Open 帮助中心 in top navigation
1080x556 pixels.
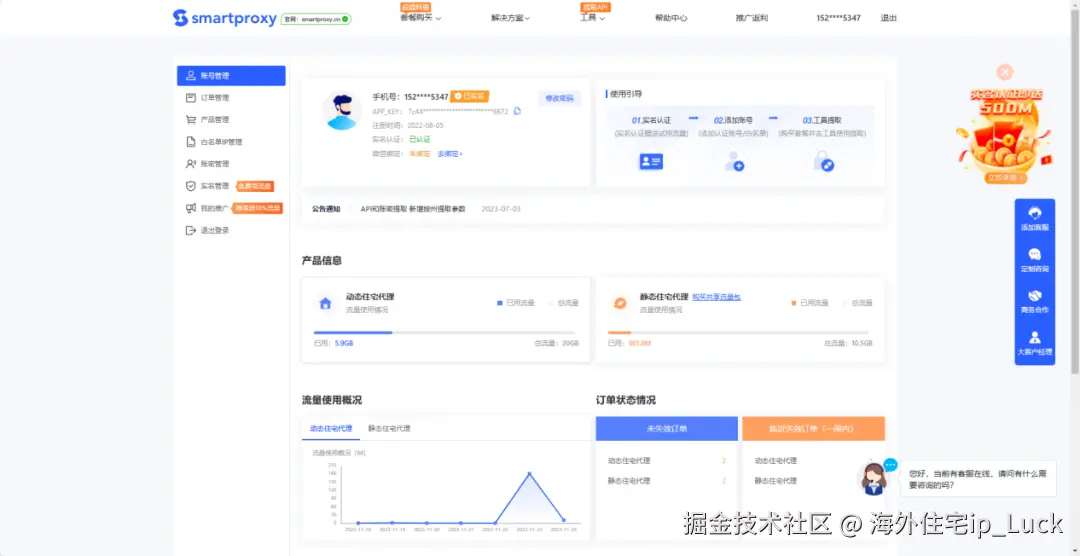coord(671,18)
